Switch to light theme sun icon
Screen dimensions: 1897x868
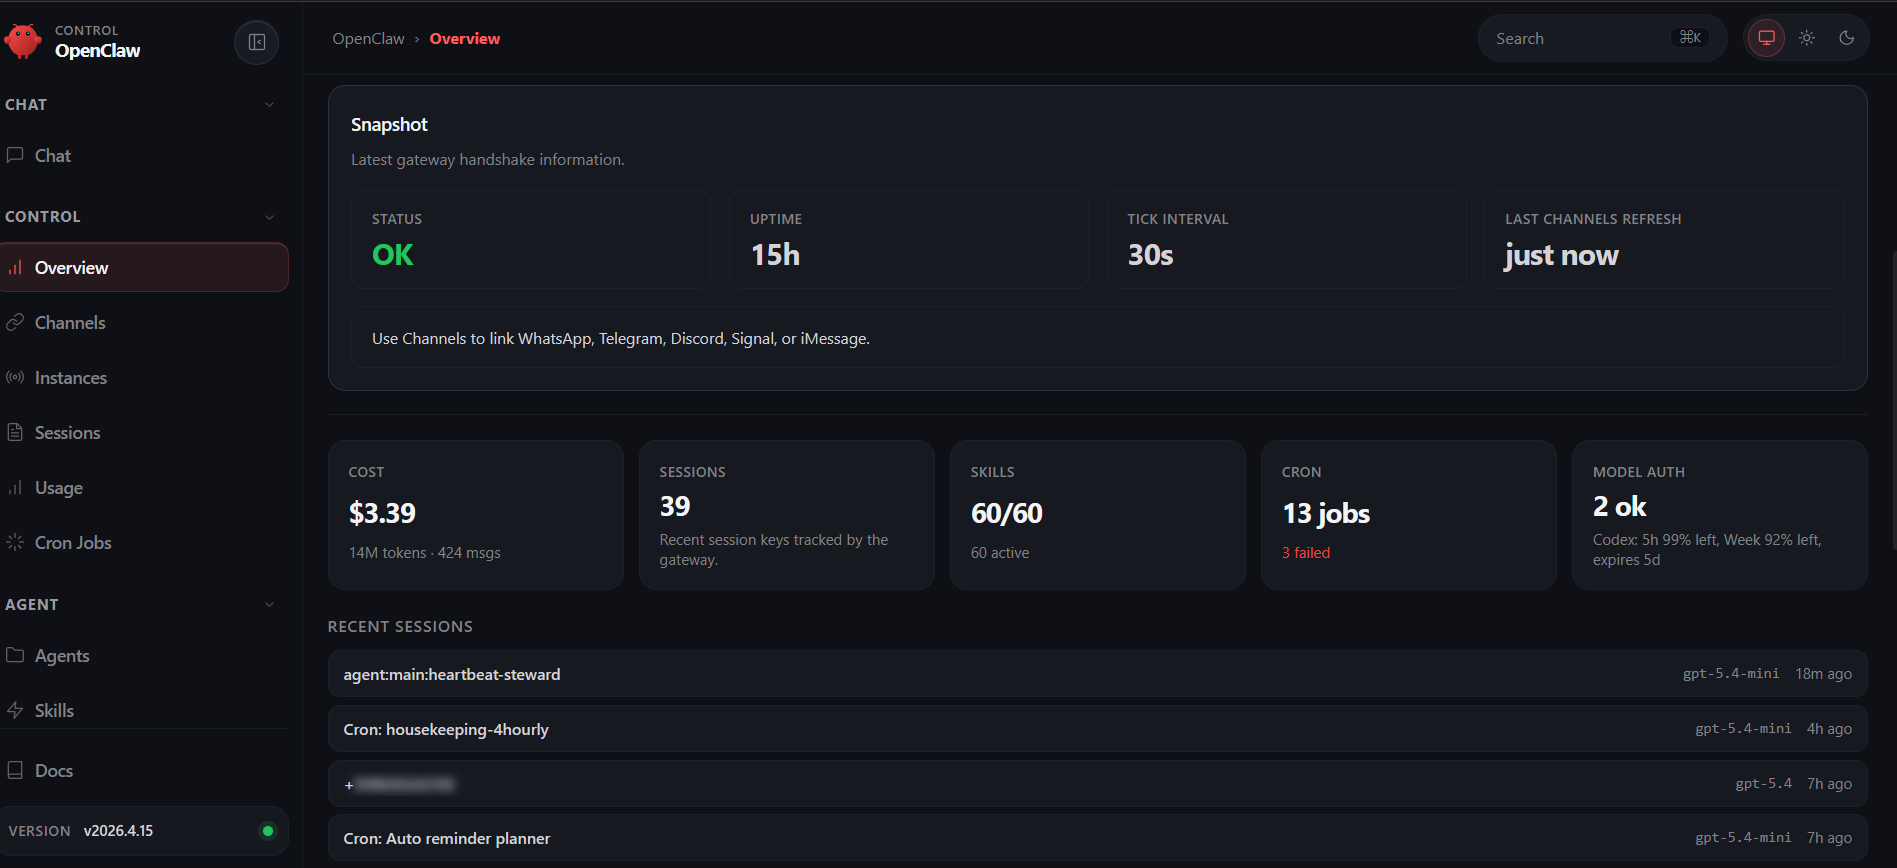[x=1806, y=38]
